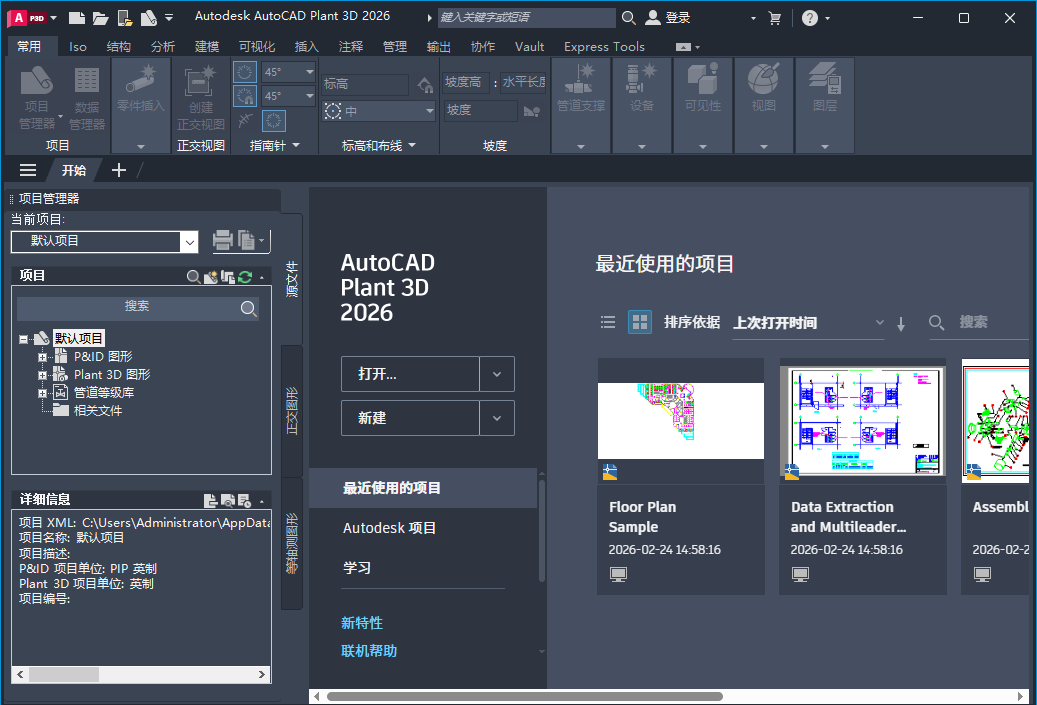1037x705 pixels.
Task: Click the search magnifier icon in title bar
Action: pyautogui.click(x=629, y=18)
